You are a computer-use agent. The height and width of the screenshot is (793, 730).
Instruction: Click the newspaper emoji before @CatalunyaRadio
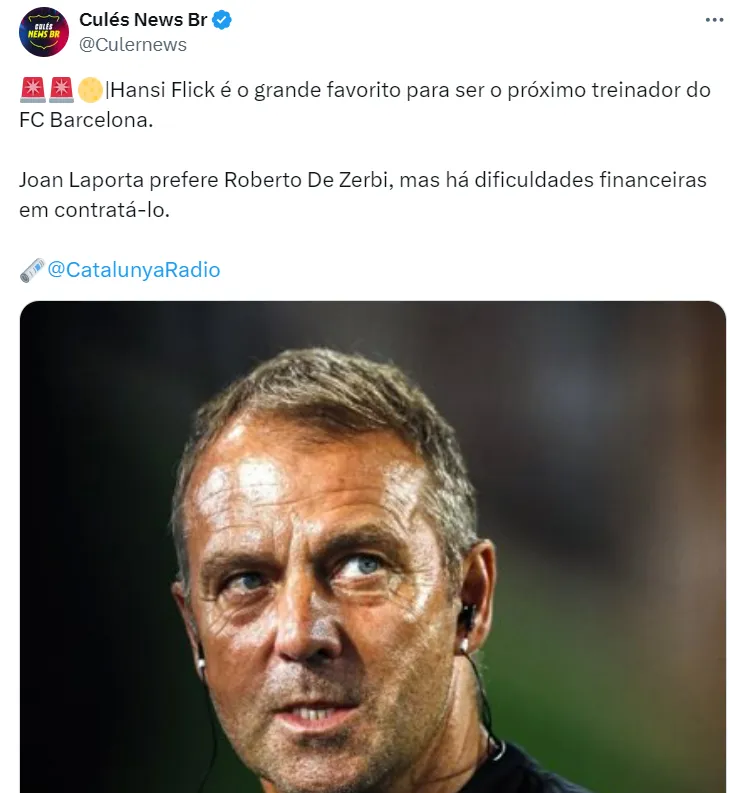click(32, 270)
